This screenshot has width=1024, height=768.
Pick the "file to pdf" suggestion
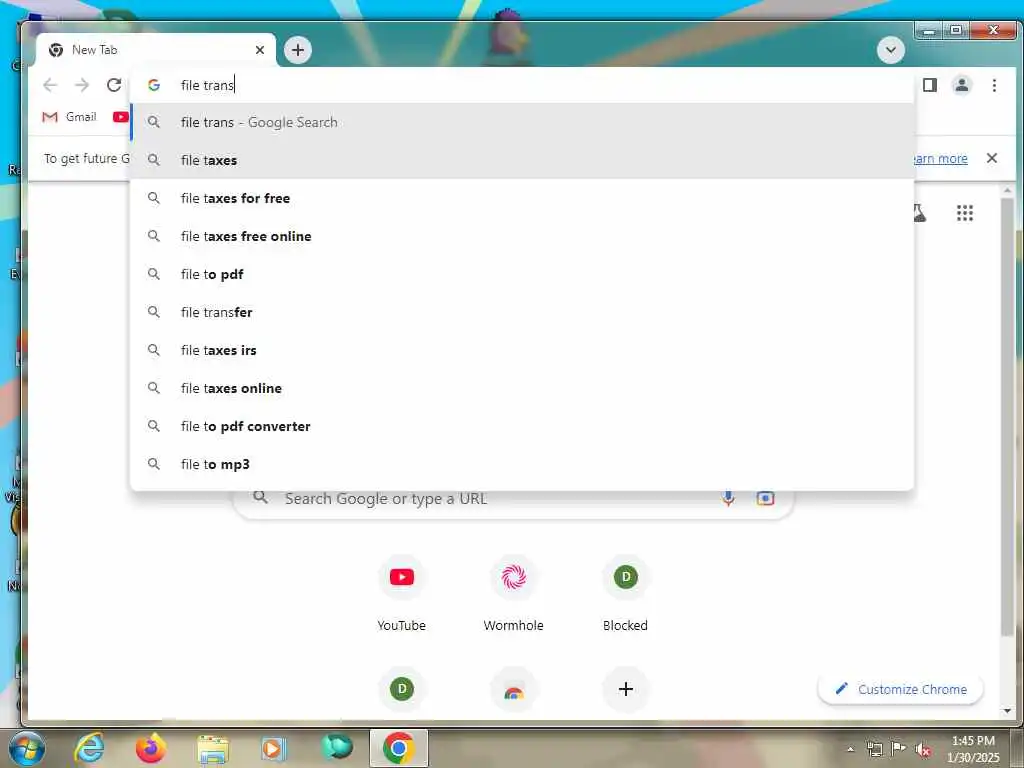click(522, 274)
